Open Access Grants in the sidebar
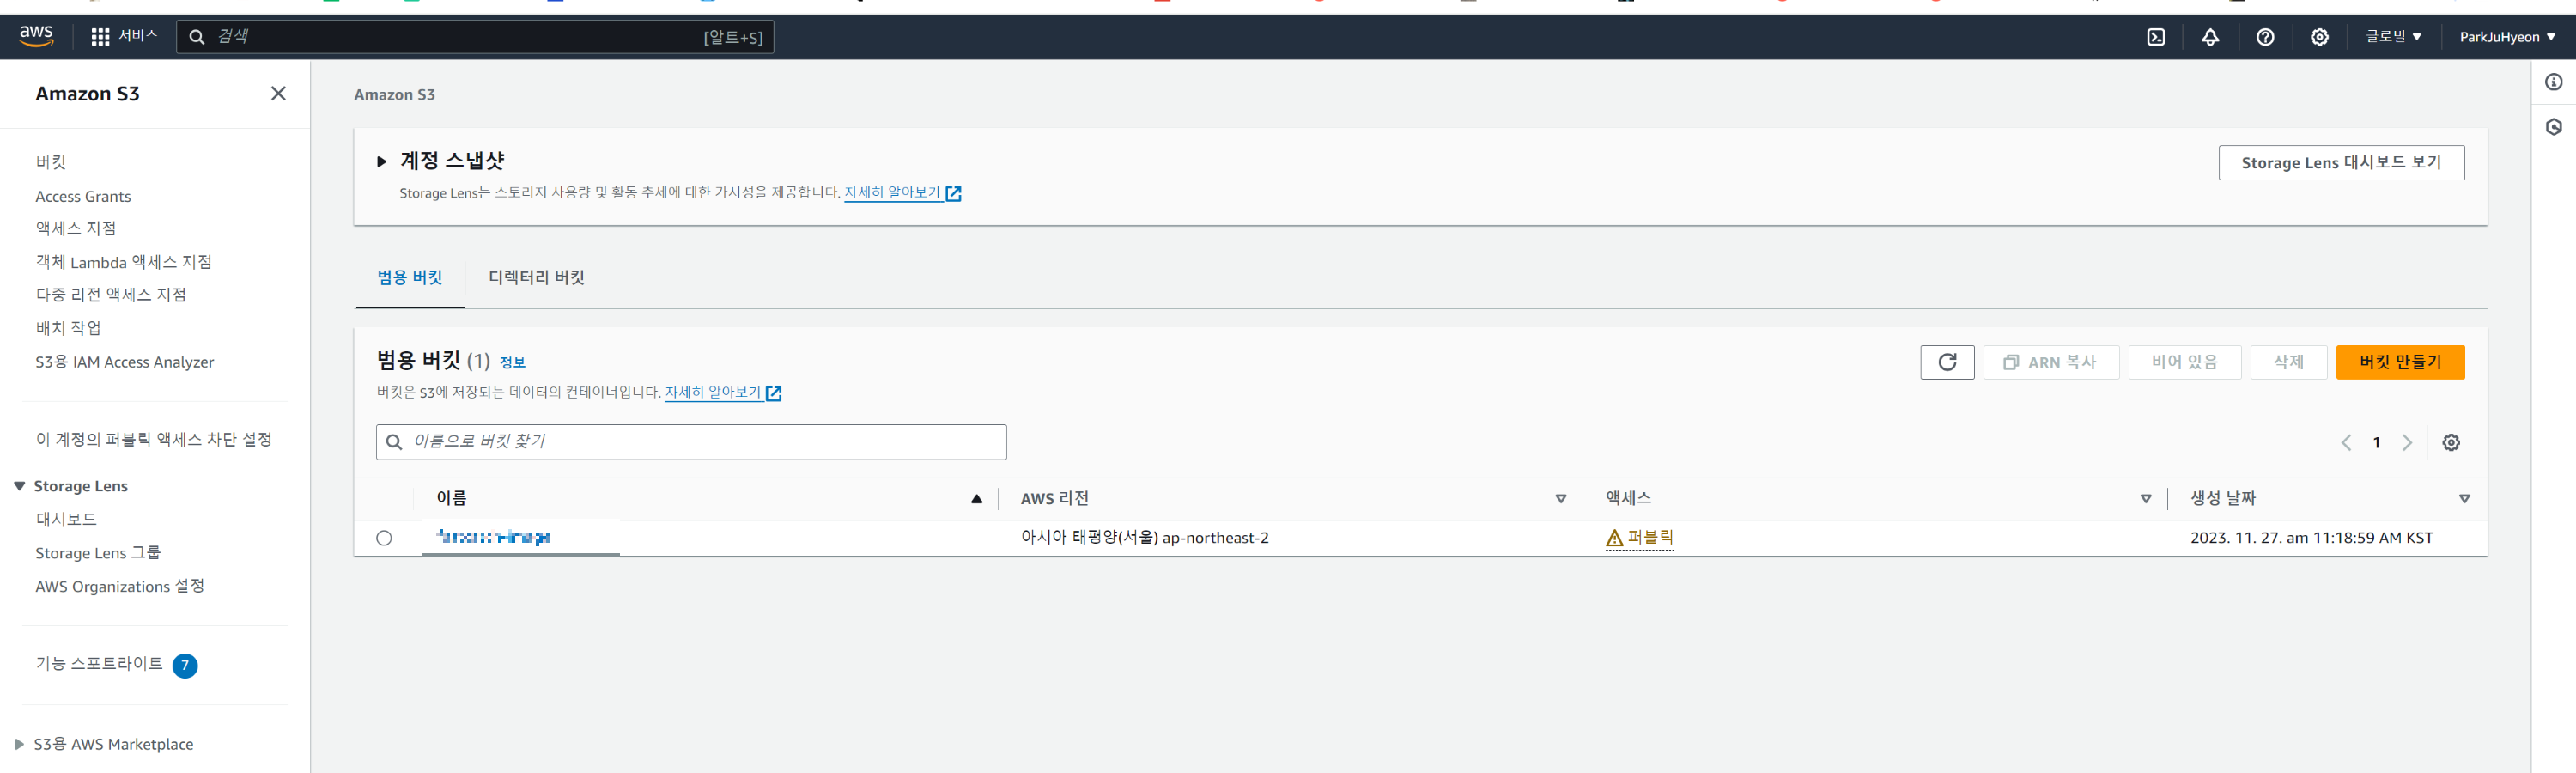This screenshot has height=773, width=2576. [x=83, y=196]
